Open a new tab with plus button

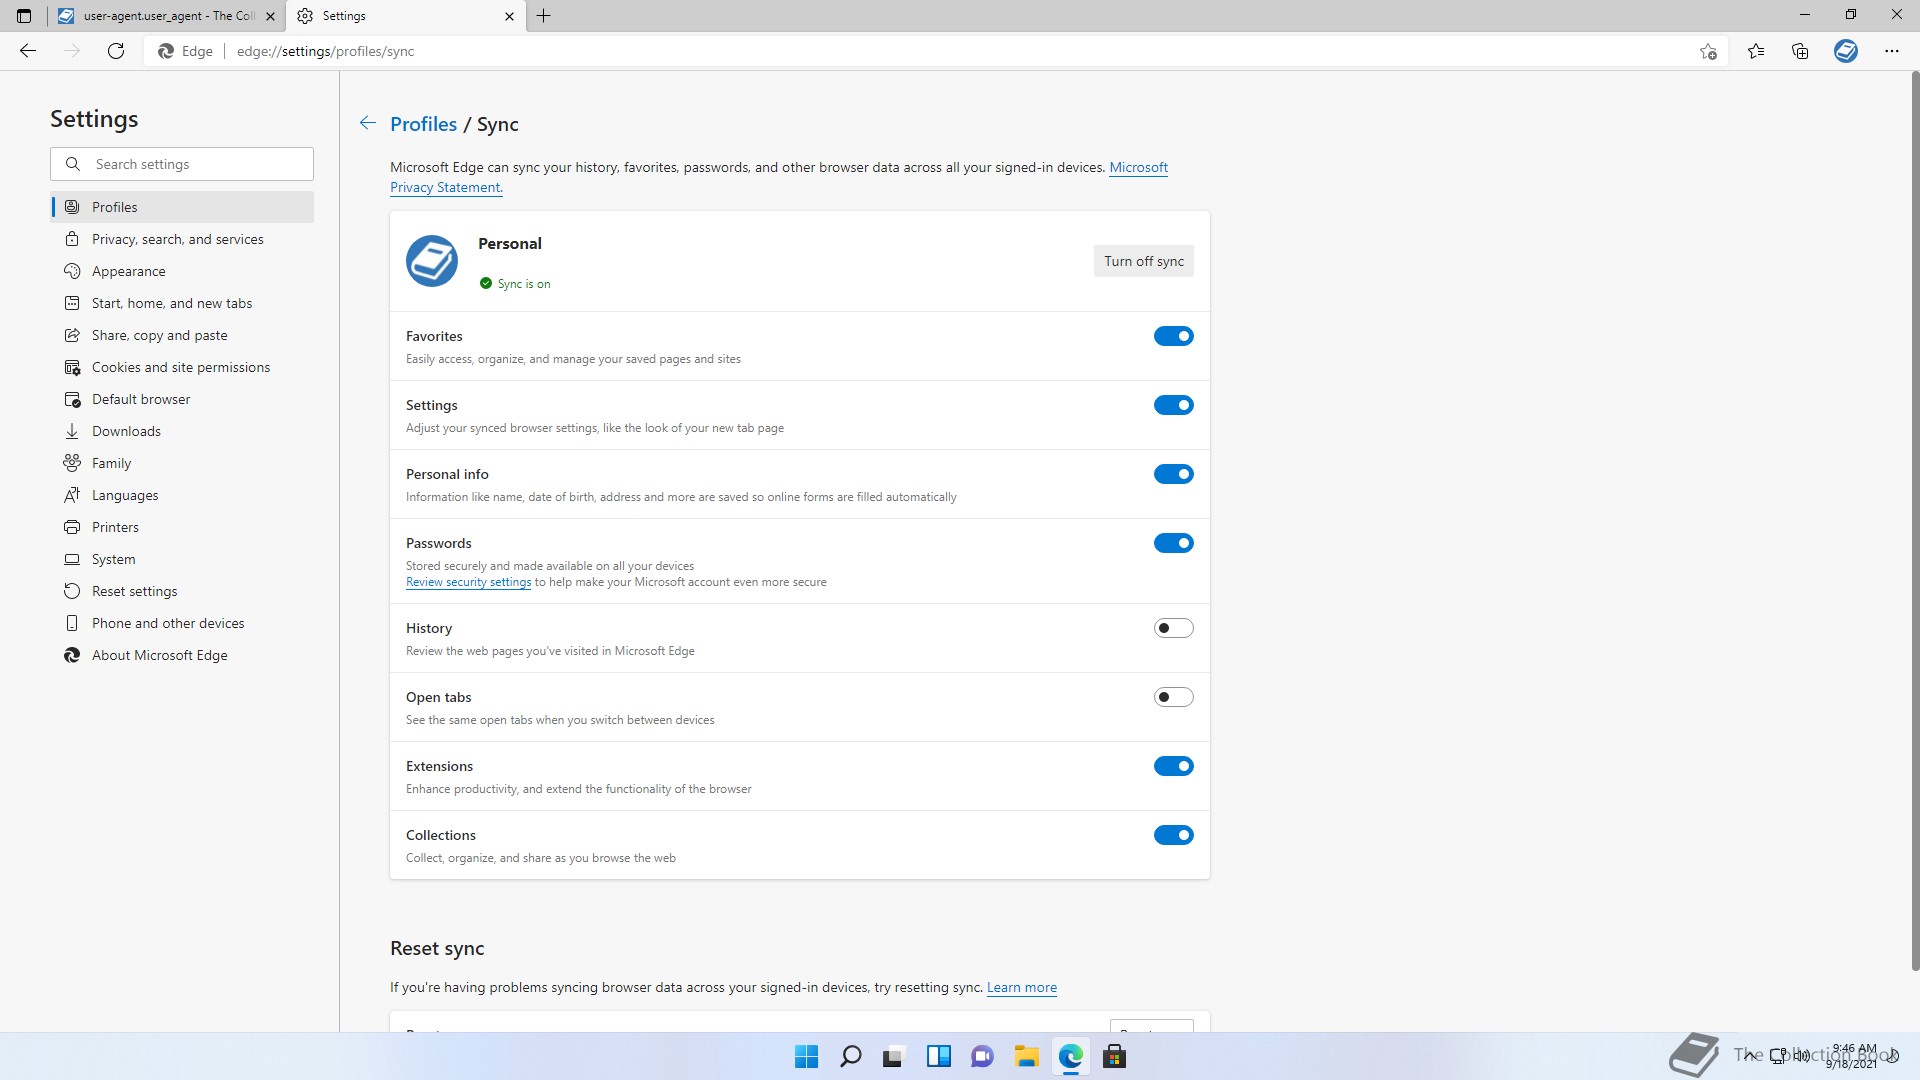point(544,16)
